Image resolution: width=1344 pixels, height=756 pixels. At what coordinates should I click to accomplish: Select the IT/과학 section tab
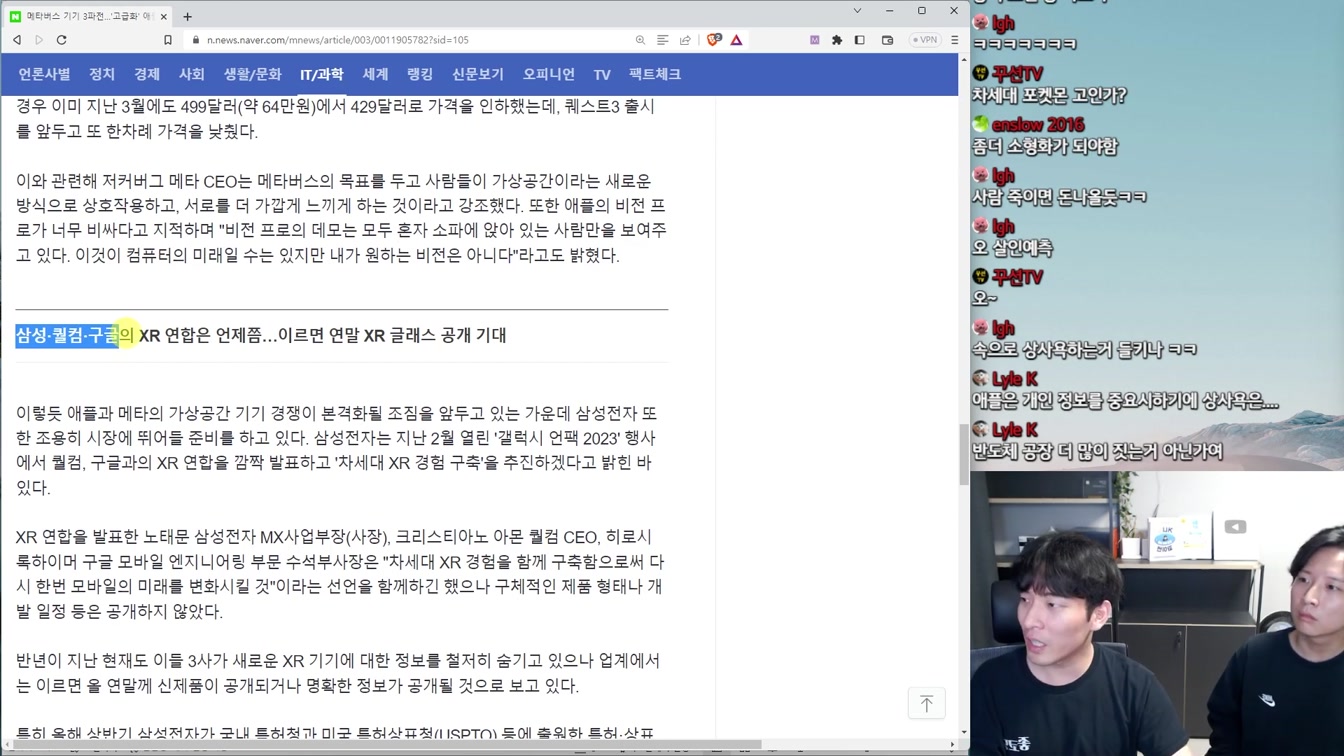pos(322,74)
